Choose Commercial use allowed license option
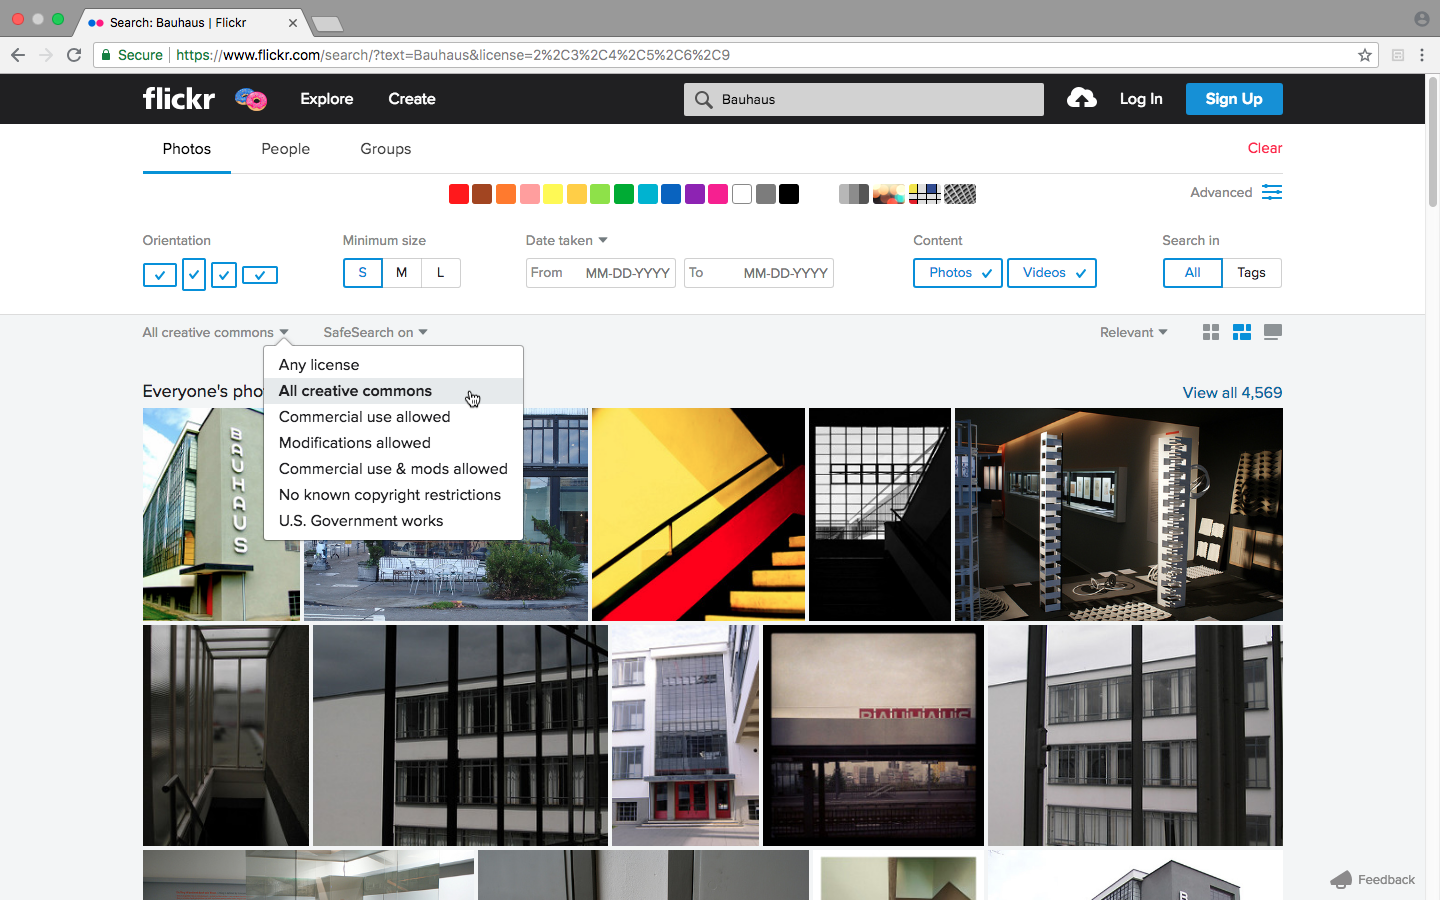1440x900 pixels. (x=364, y=417)
